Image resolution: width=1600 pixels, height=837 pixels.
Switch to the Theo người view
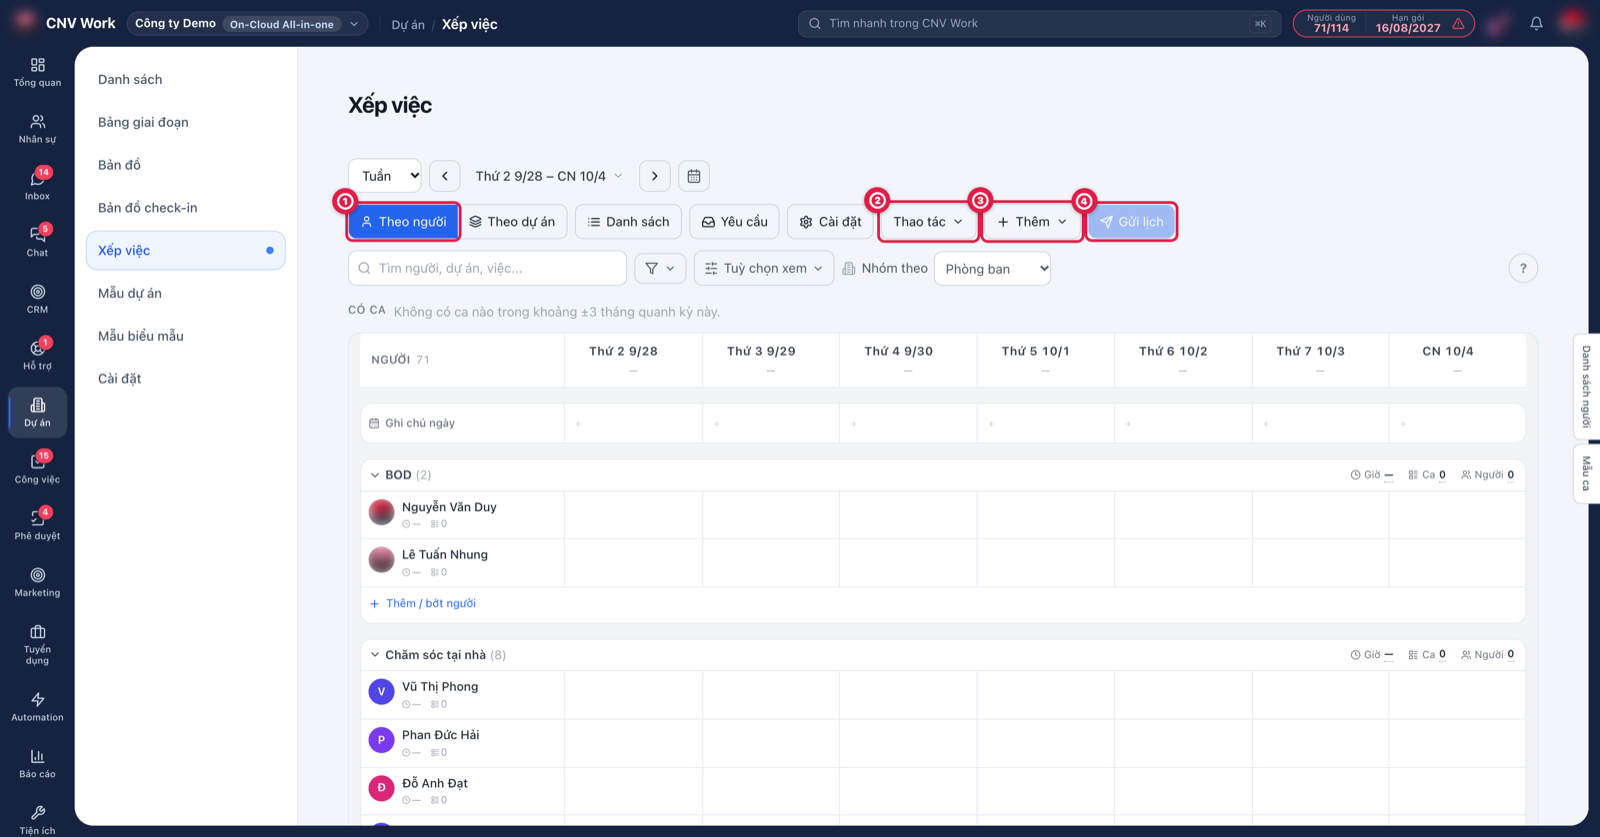coord(403,222)
